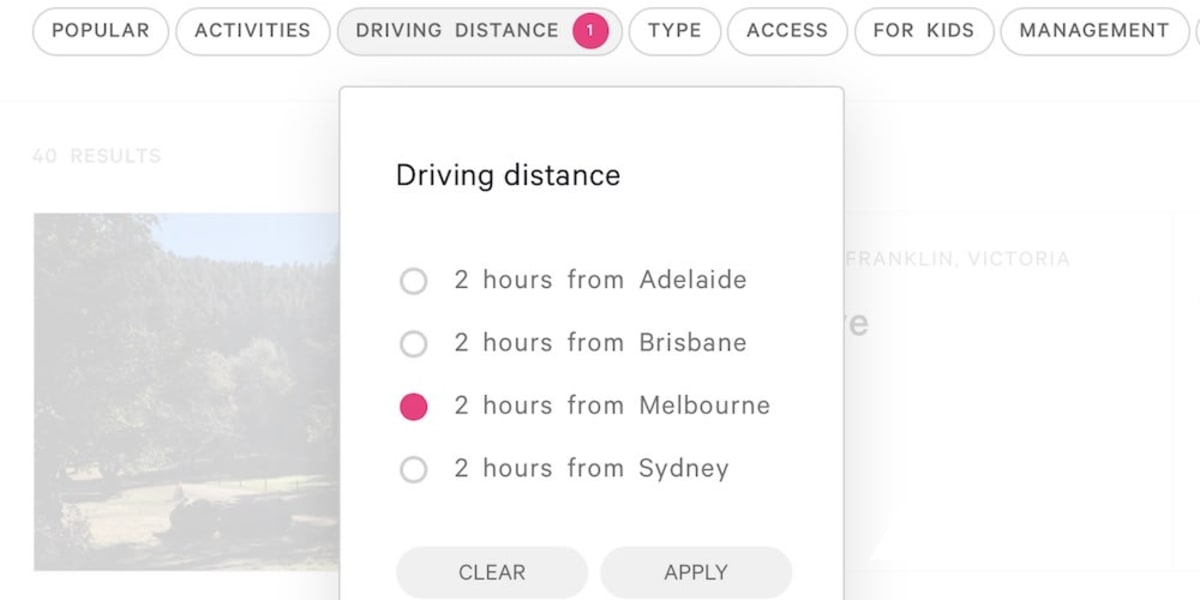Open the ACTIVITIES filter
This screenshot has width=1200, height=600.
(x=252, y=30)
